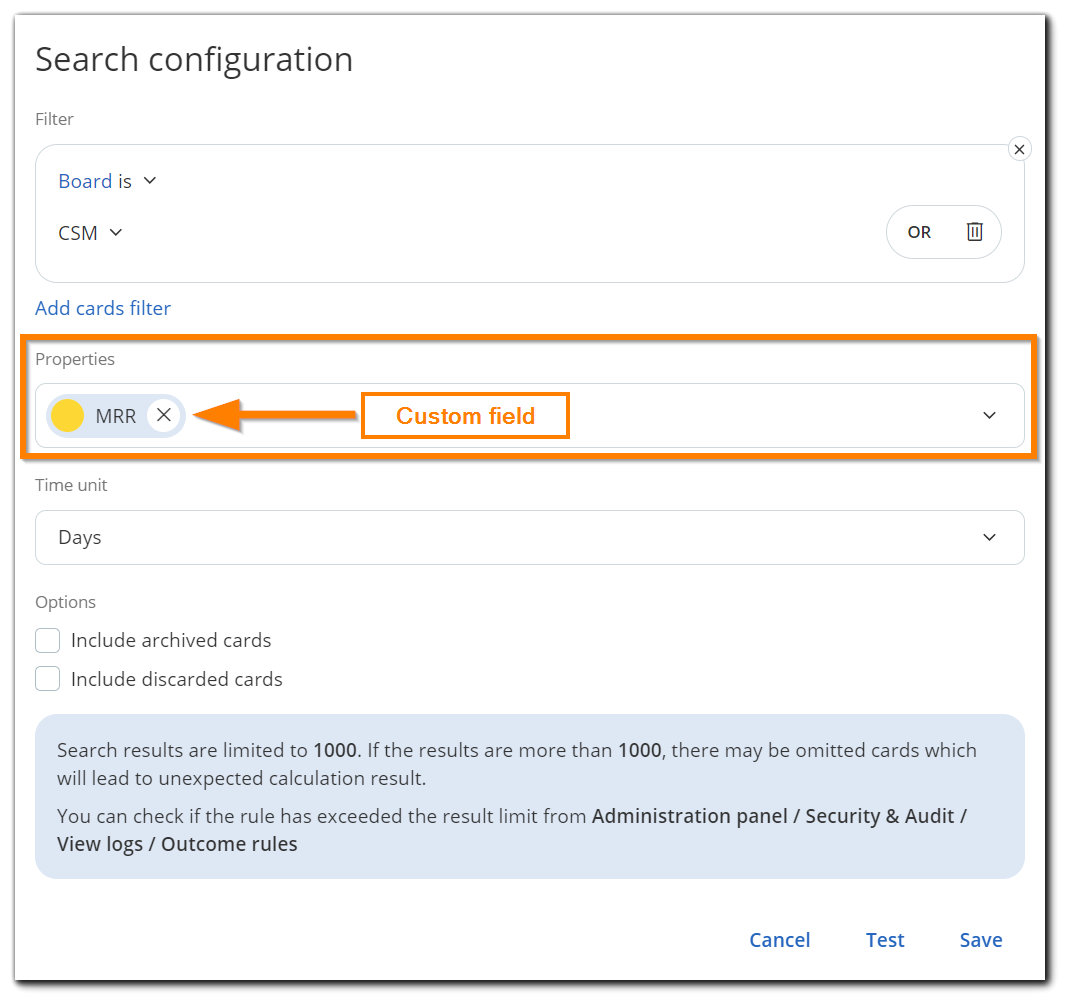Open the Time unit Days dropdown

pyautogui.click(x=529, y=537)
